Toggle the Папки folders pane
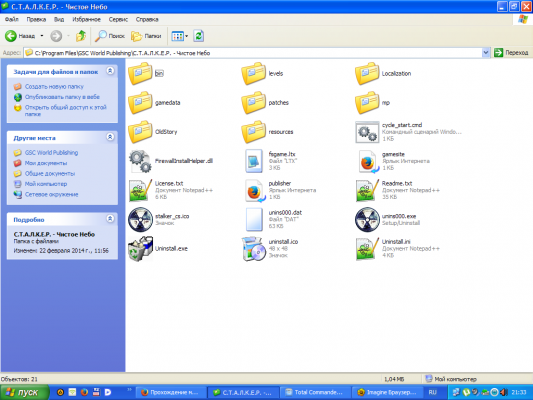Screen dimensions: 533x400 pos(146,36)
